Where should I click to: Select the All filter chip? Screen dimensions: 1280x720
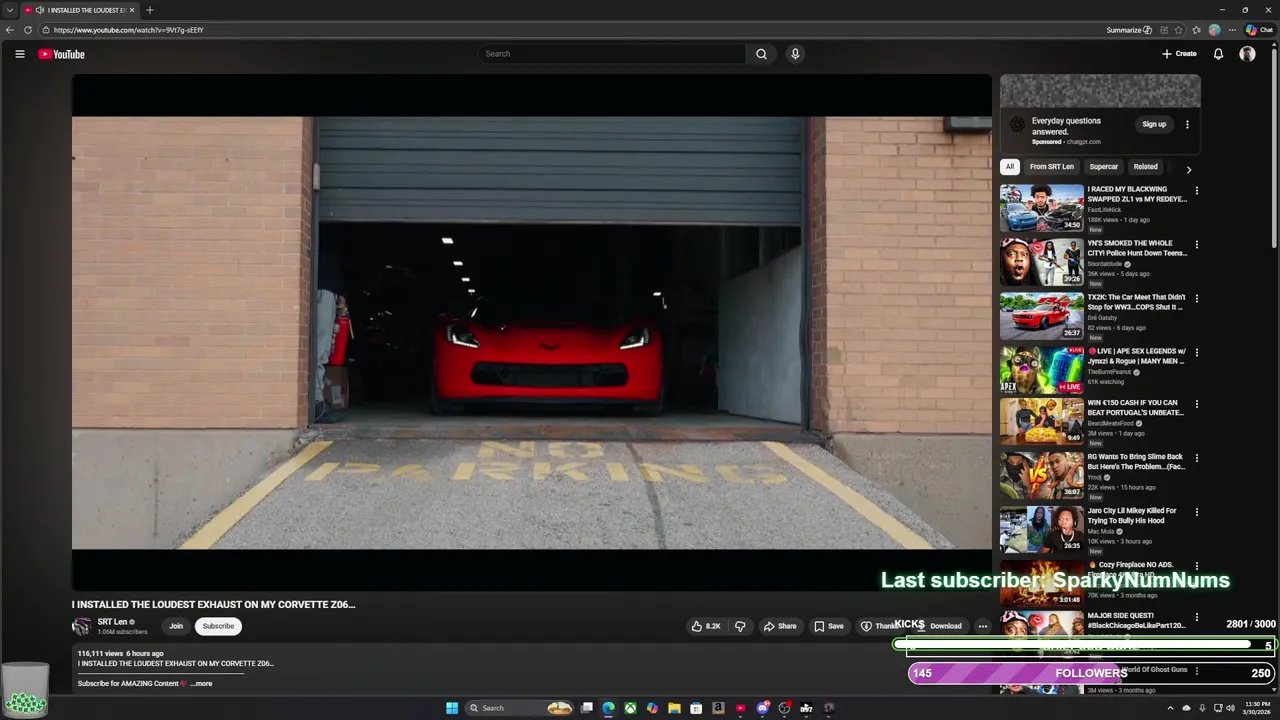(x=1010, y=167)
